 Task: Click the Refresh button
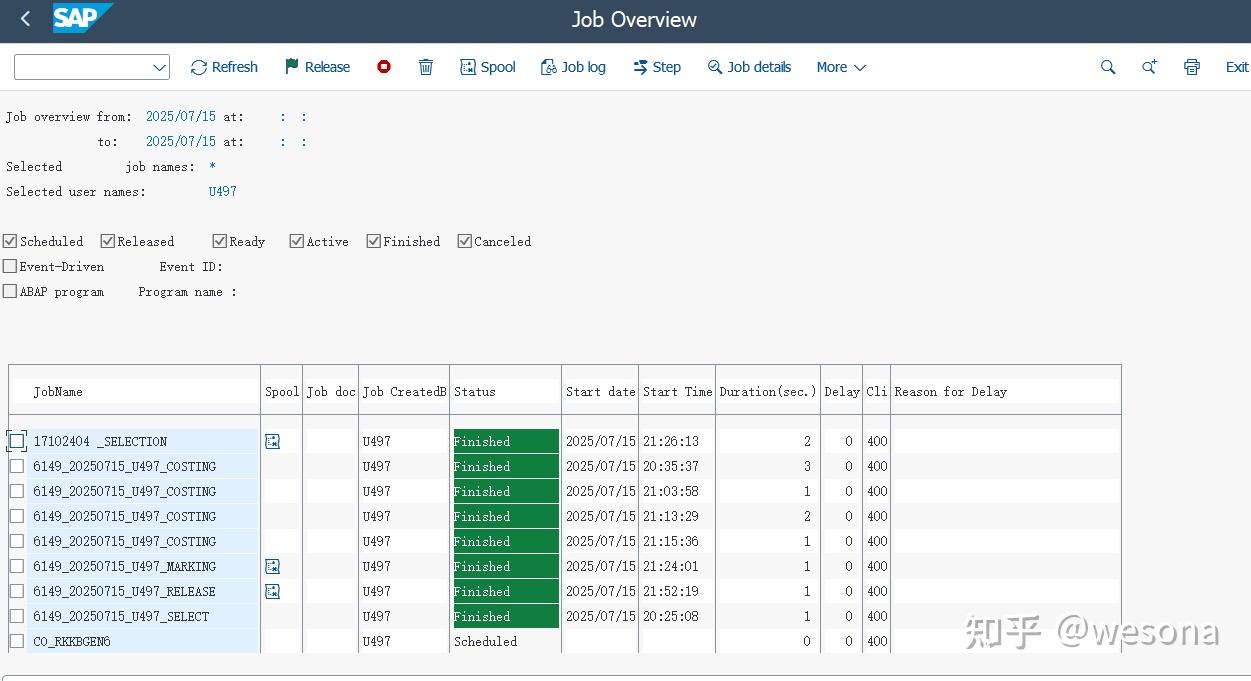point(224,67)
